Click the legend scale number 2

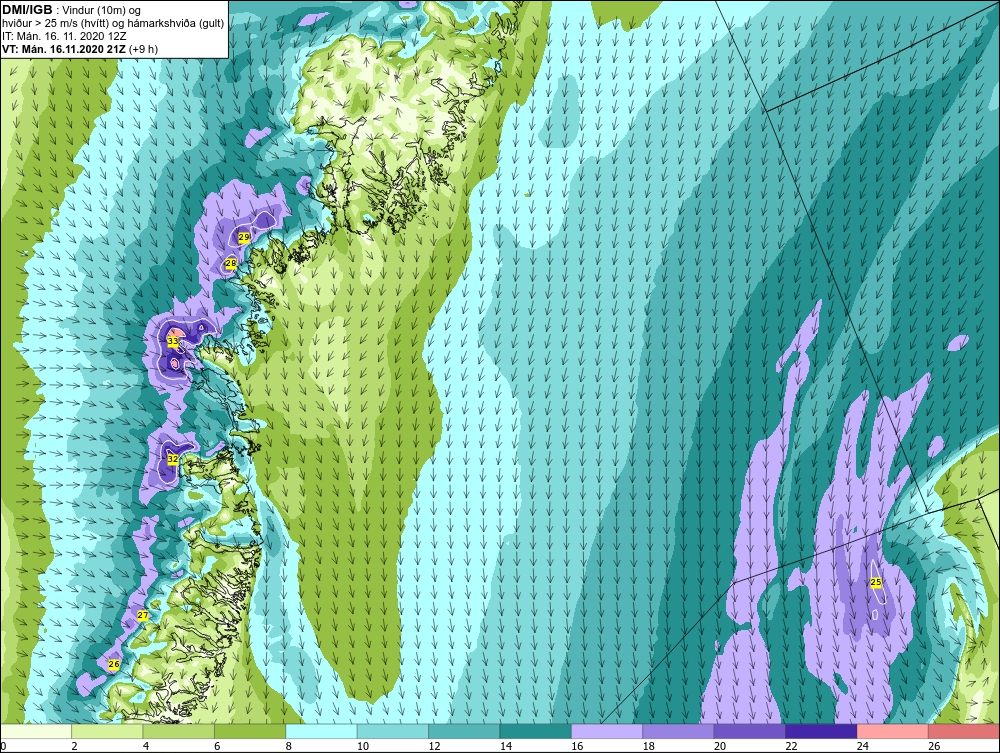click(75, 746)
